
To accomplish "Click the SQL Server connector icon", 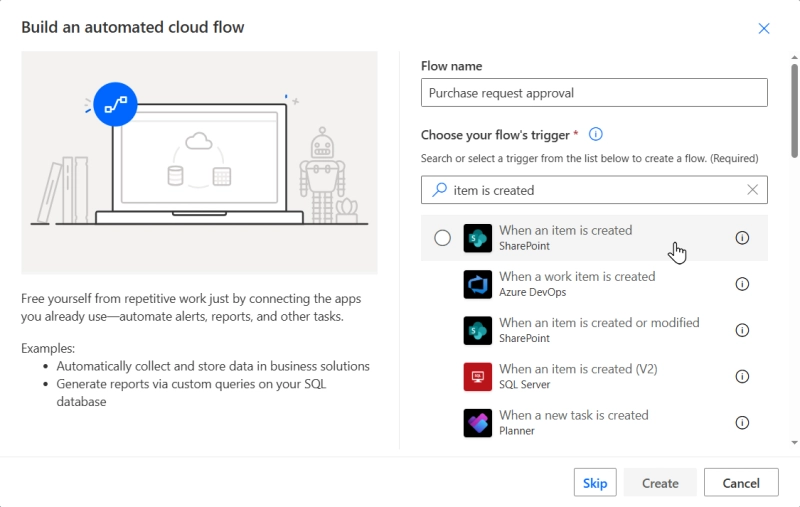I will [478, 377].
